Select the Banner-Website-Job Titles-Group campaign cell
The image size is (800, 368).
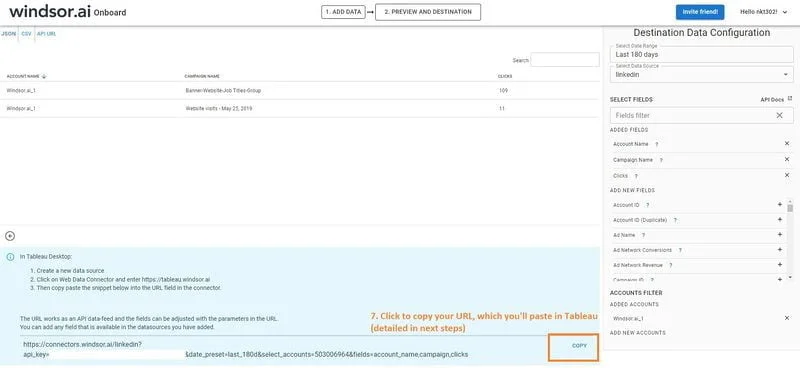click(x=223, y=90)
